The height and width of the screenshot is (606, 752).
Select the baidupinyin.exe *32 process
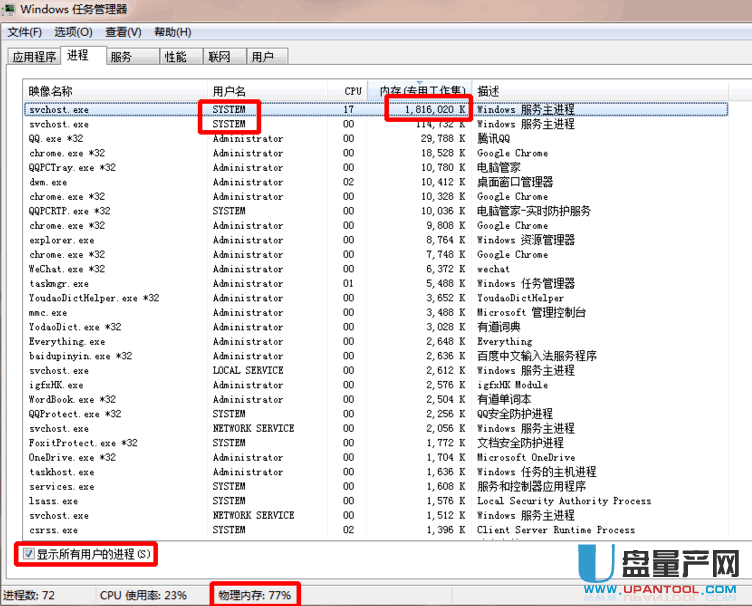point(376,356)
